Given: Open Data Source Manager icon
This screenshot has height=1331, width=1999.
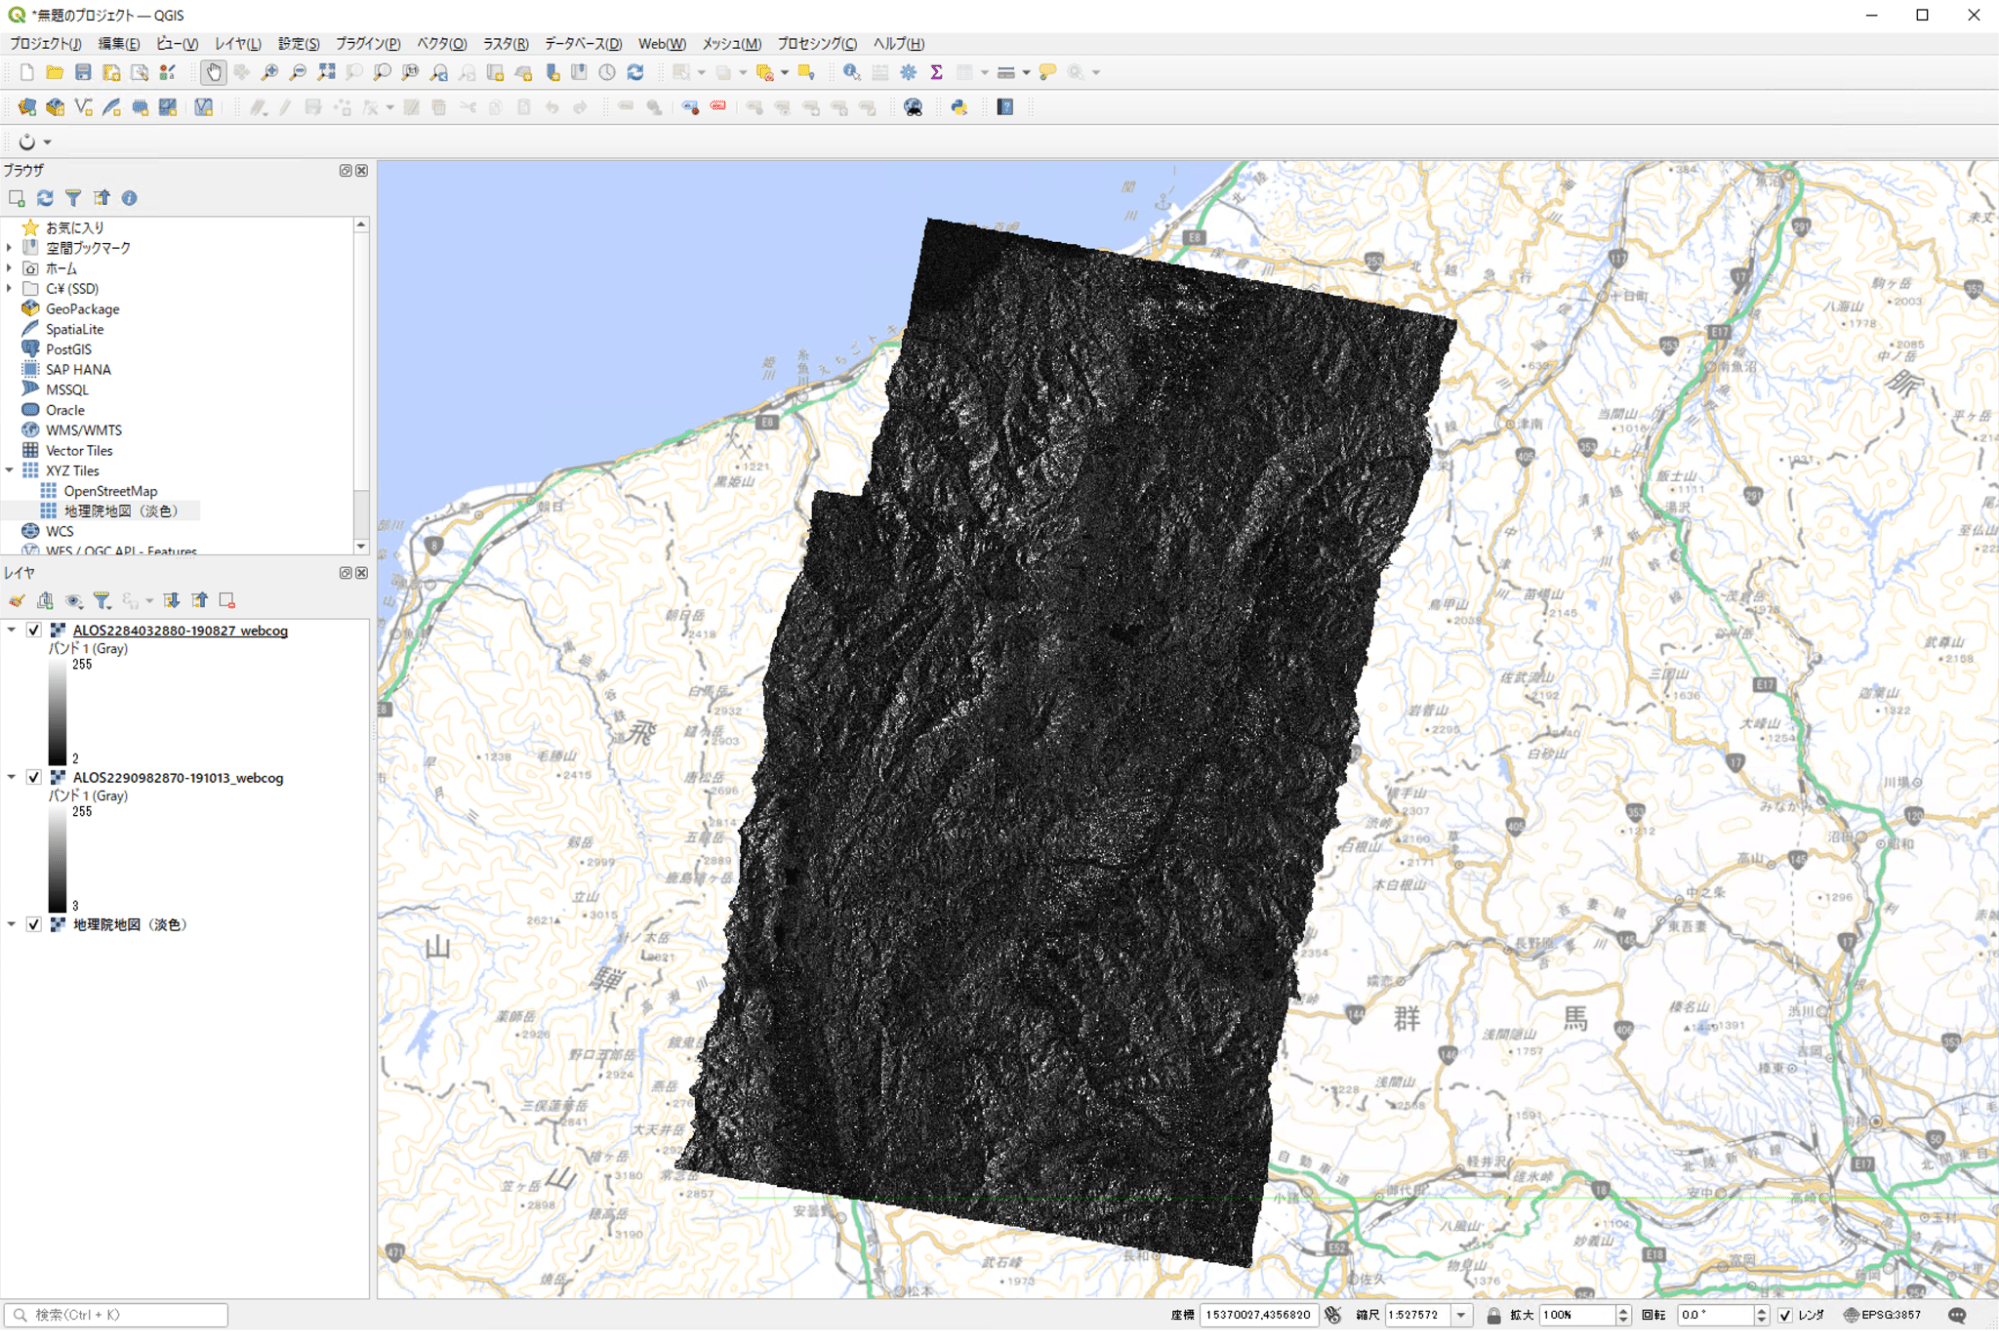Looking at the screenshot, I should [x=27, y=107].
